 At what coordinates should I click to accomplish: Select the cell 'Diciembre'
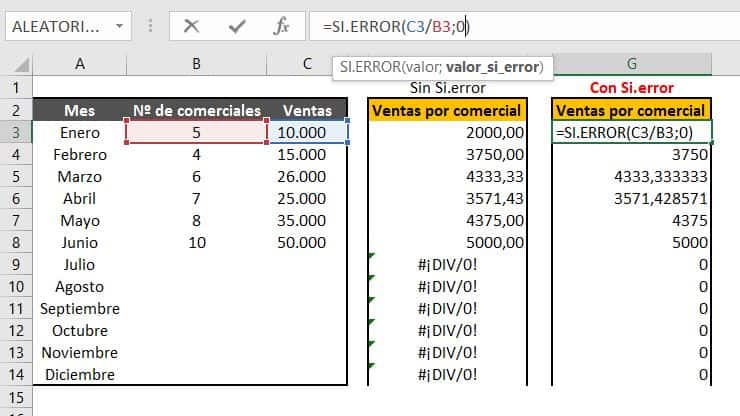coord(80,374)
